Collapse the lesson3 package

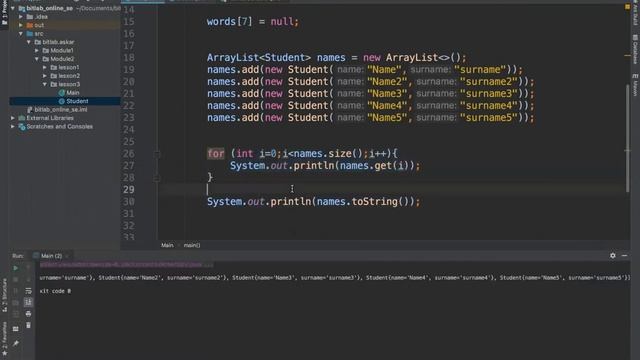pos(44,84)
